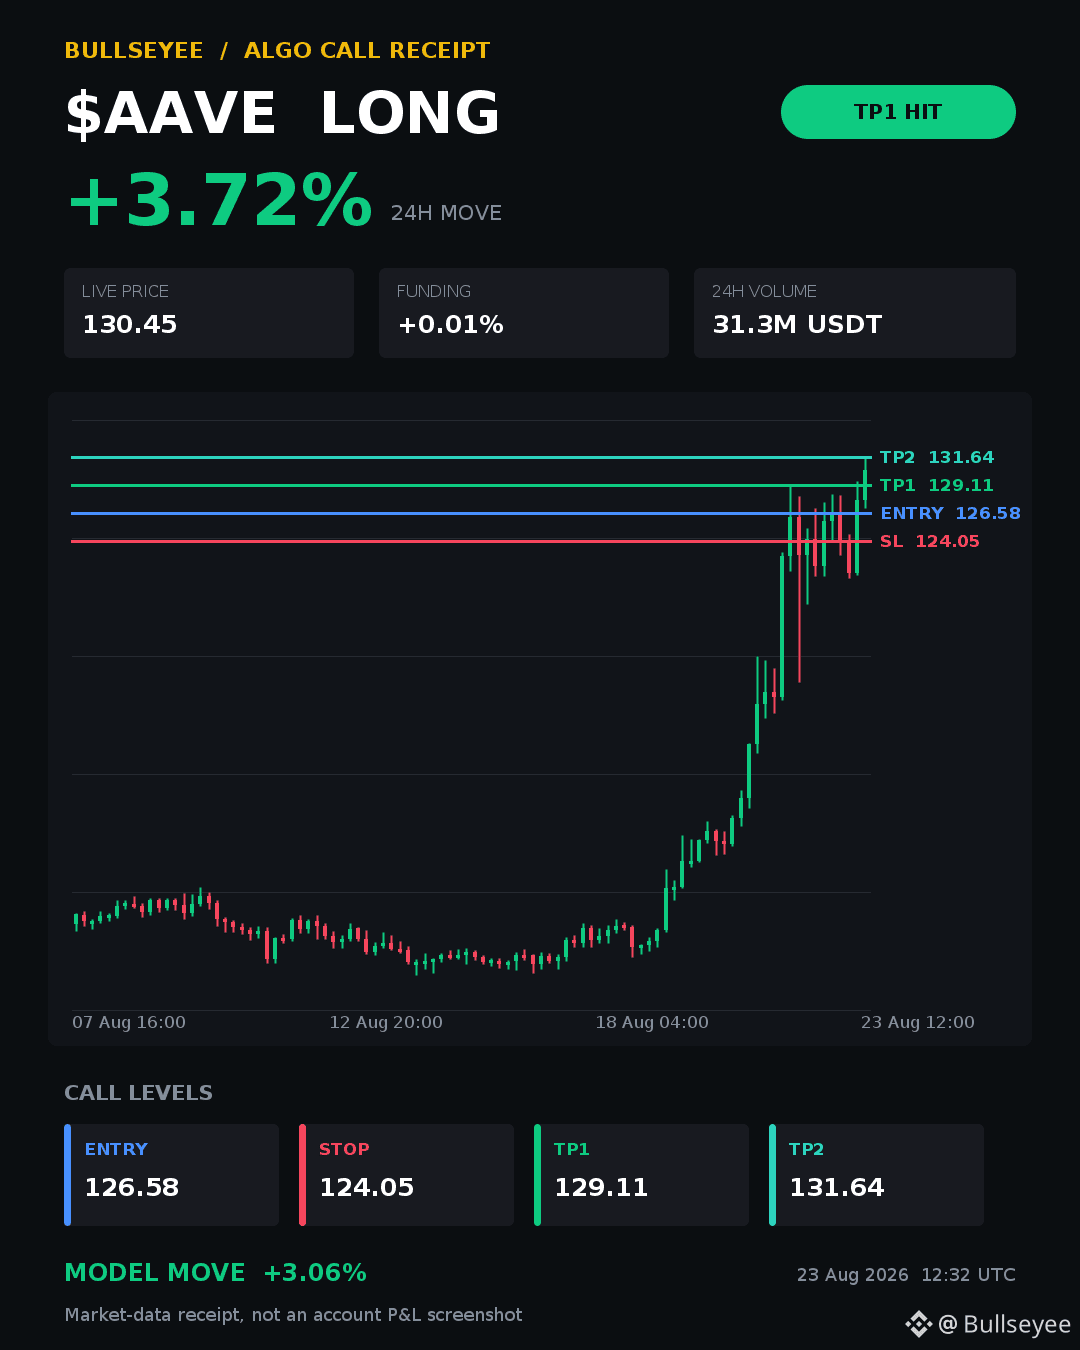Select the $AAVE LONG title
The width and height of the screenshot is (1080, 1350).
pos(283,113)
